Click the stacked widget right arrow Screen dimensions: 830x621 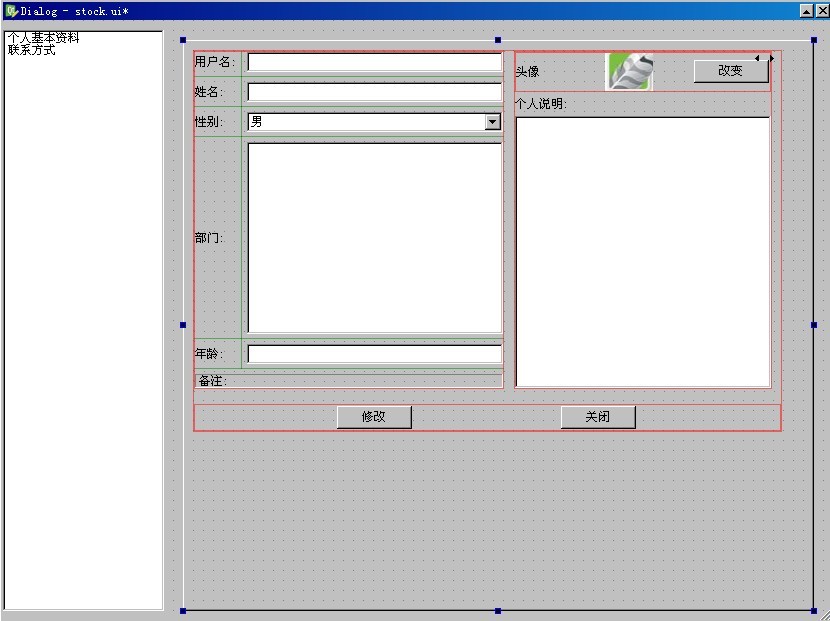[x=772, y=58]
